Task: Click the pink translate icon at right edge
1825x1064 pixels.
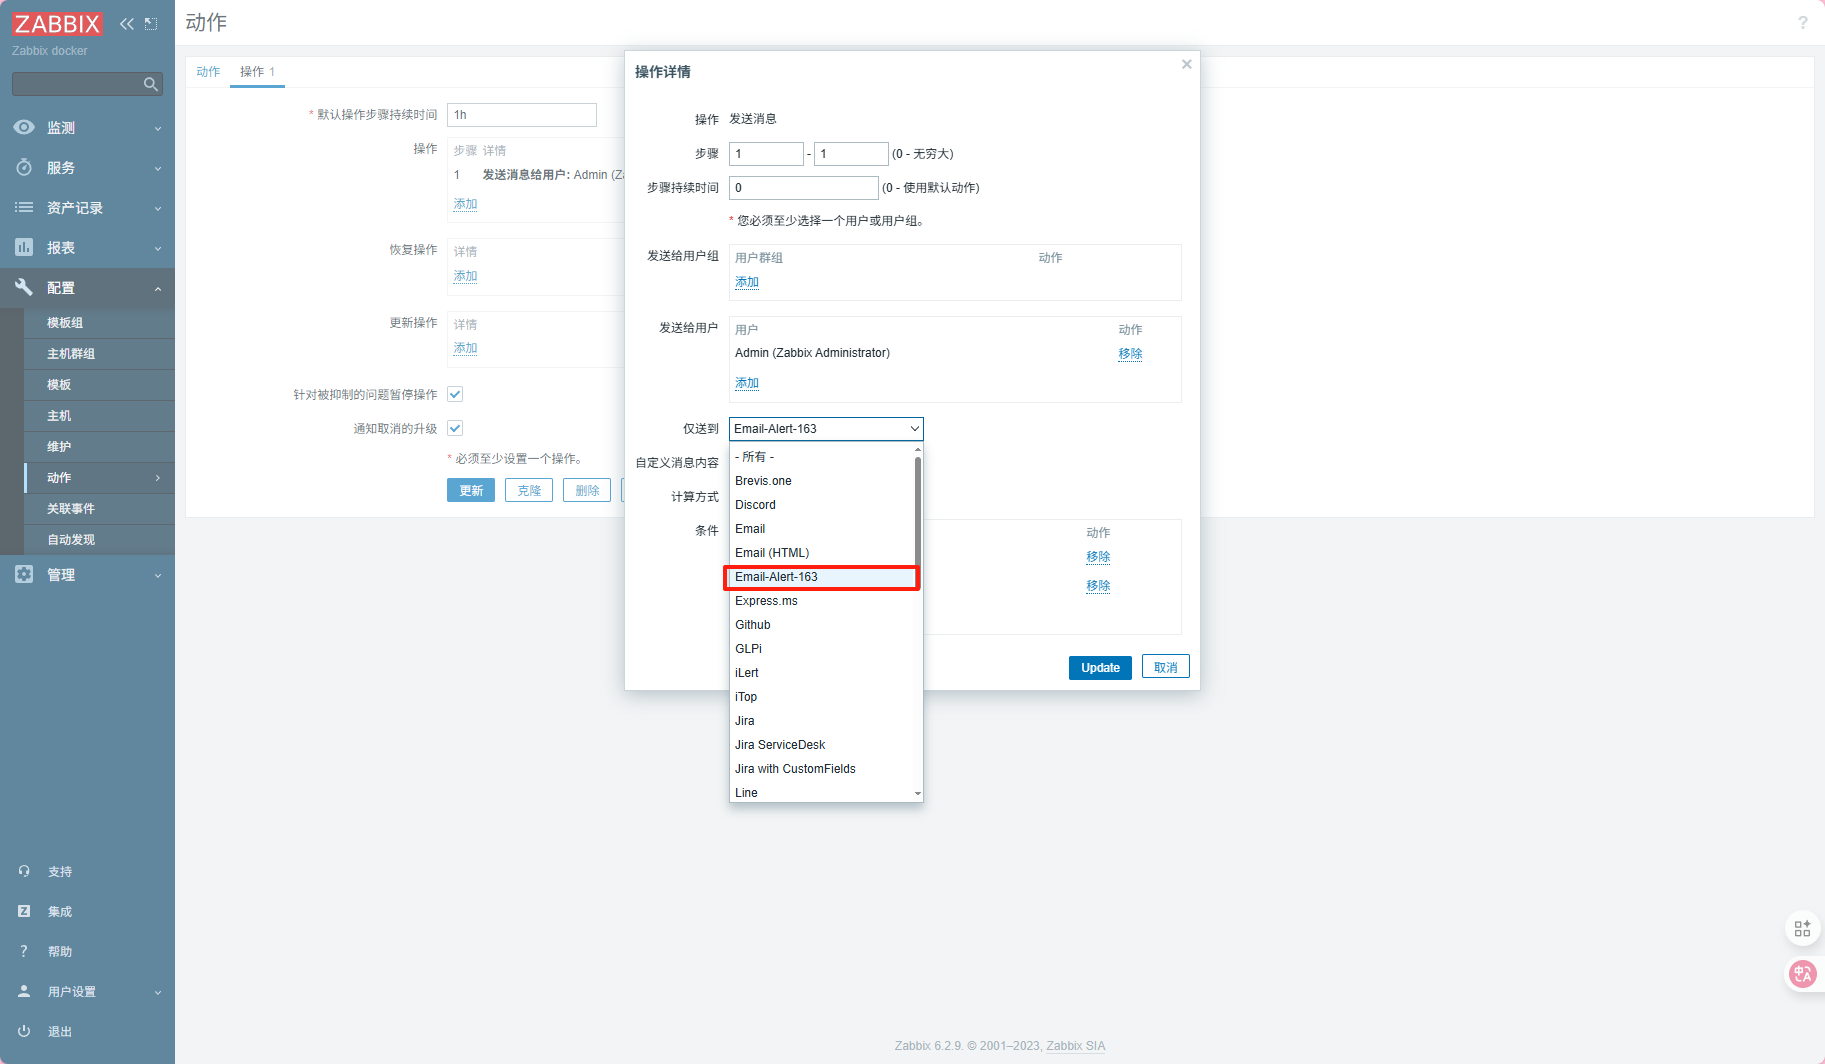Action: pos(1802,973)
